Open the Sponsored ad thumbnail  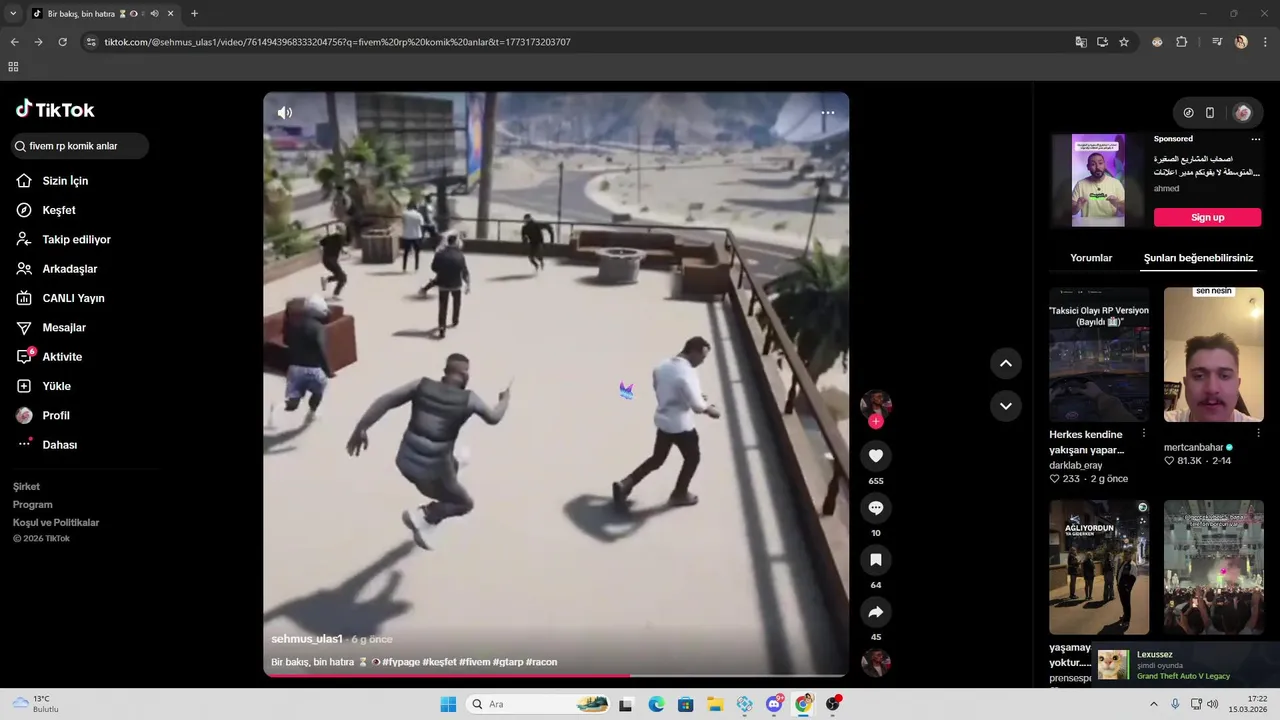[1098, 180]
